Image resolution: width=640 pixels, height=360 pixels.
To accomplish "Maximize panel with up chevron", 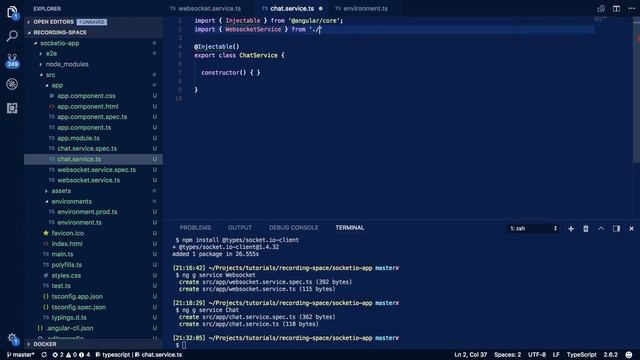I will 601,229.
